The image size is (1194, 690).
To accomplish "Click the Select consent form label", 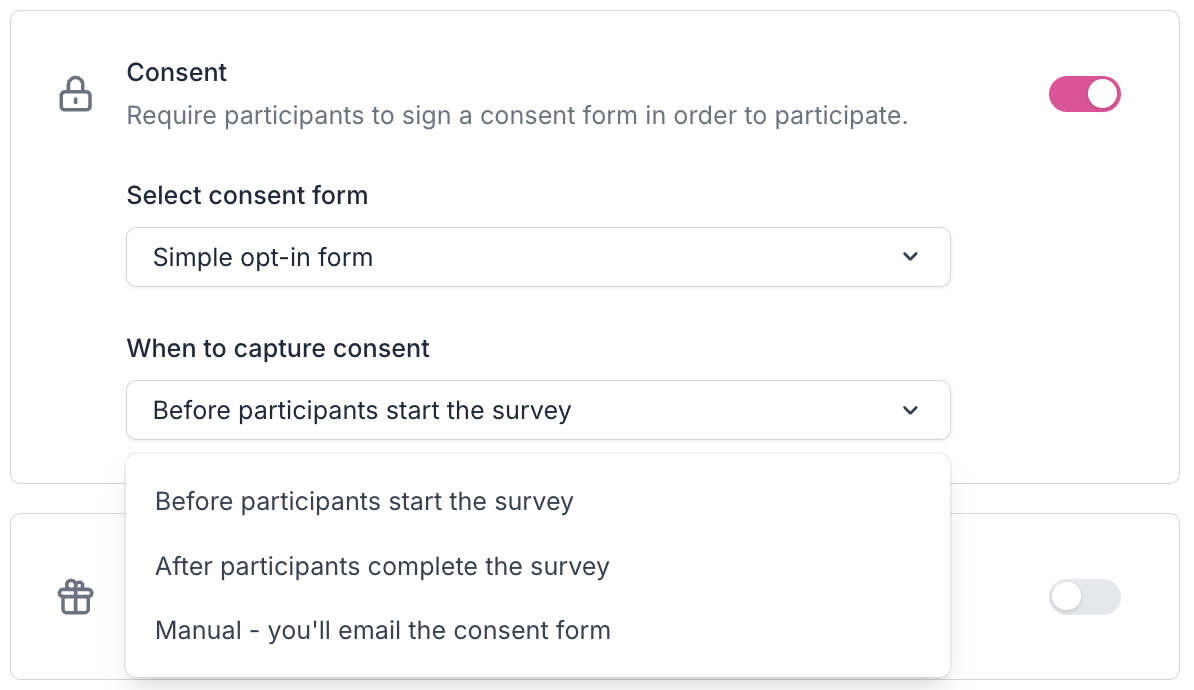I will 247,195.
